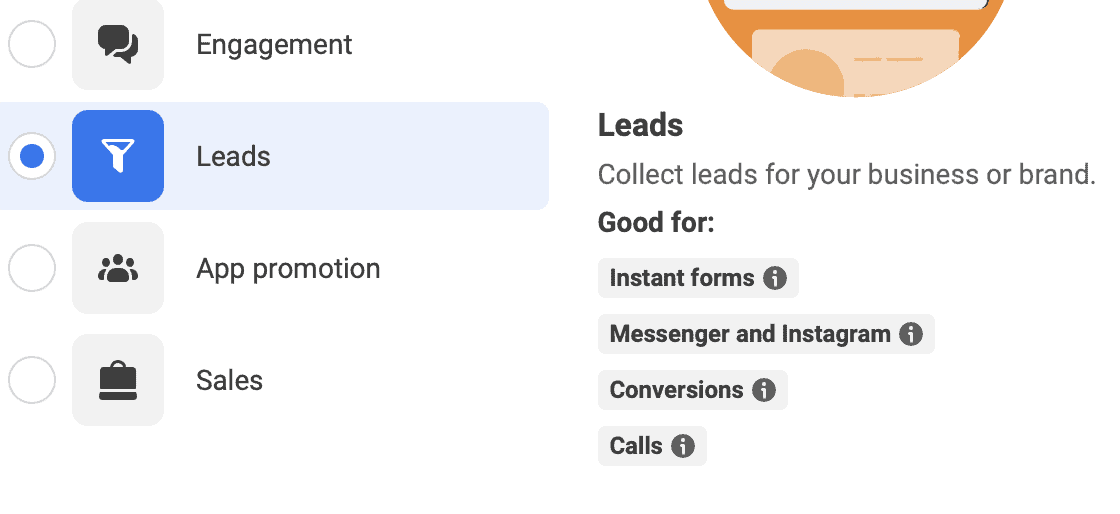
Task: Select the Sales radio button
Action: [x=32, y=380]
